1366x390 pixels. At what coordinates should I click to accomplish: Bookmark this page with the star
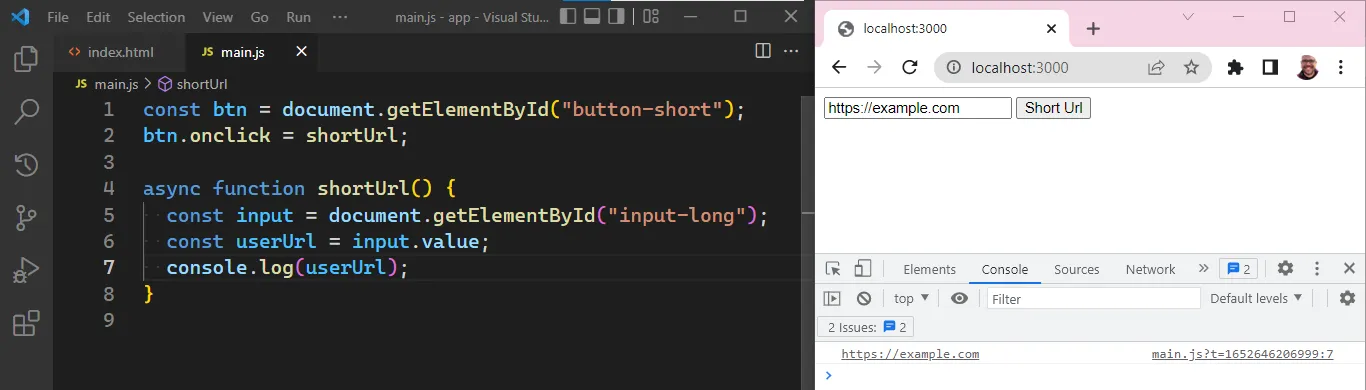coord(1191,68)
